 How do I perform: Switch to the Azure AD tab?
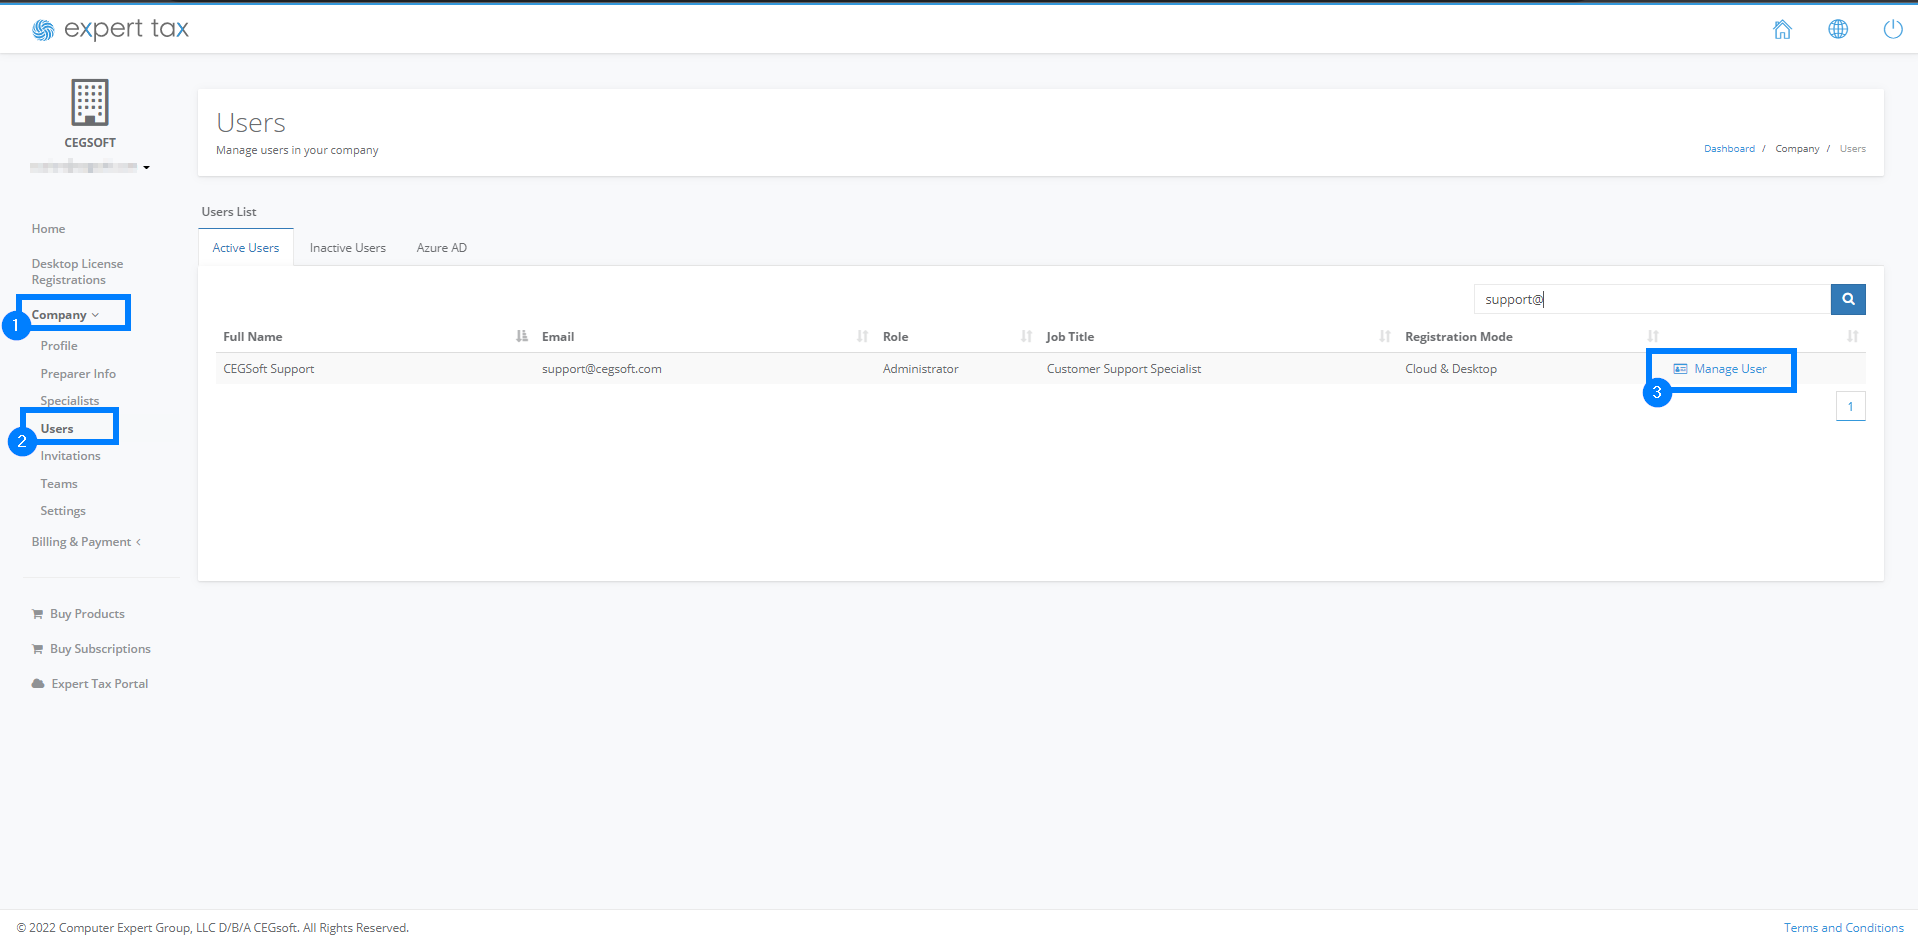442,248
